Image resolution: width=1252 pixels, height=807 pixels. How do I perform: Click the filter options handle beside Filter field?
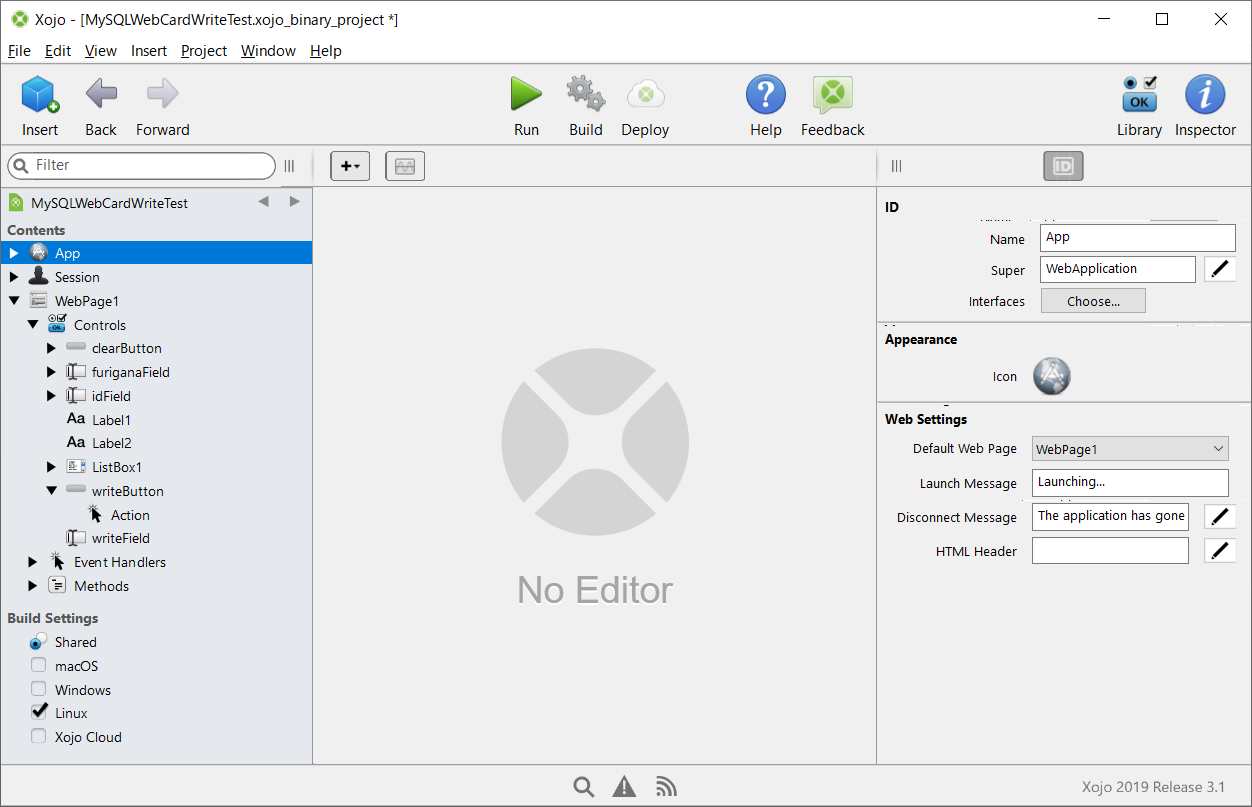[289, 166]
